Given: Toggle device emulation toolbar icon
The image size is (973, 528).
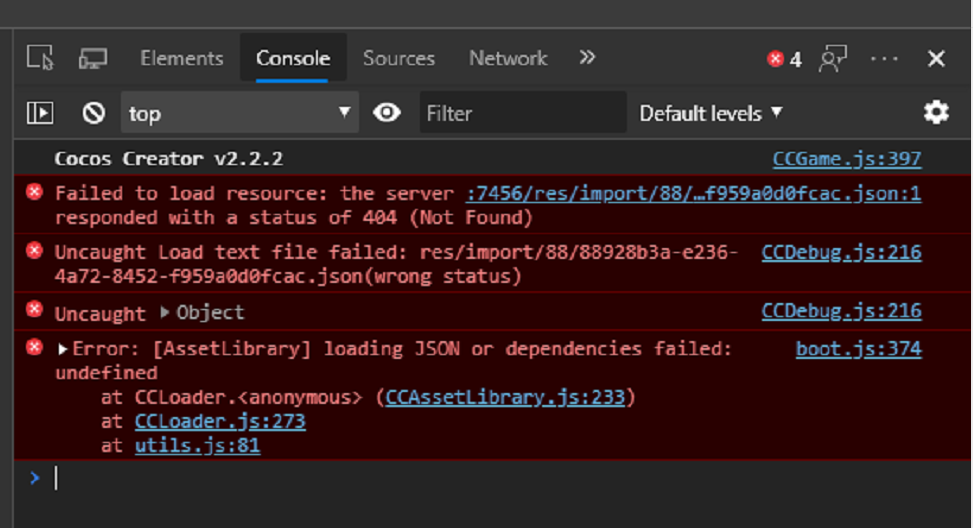Looking at the screenshot, I should tap(93, 59).
